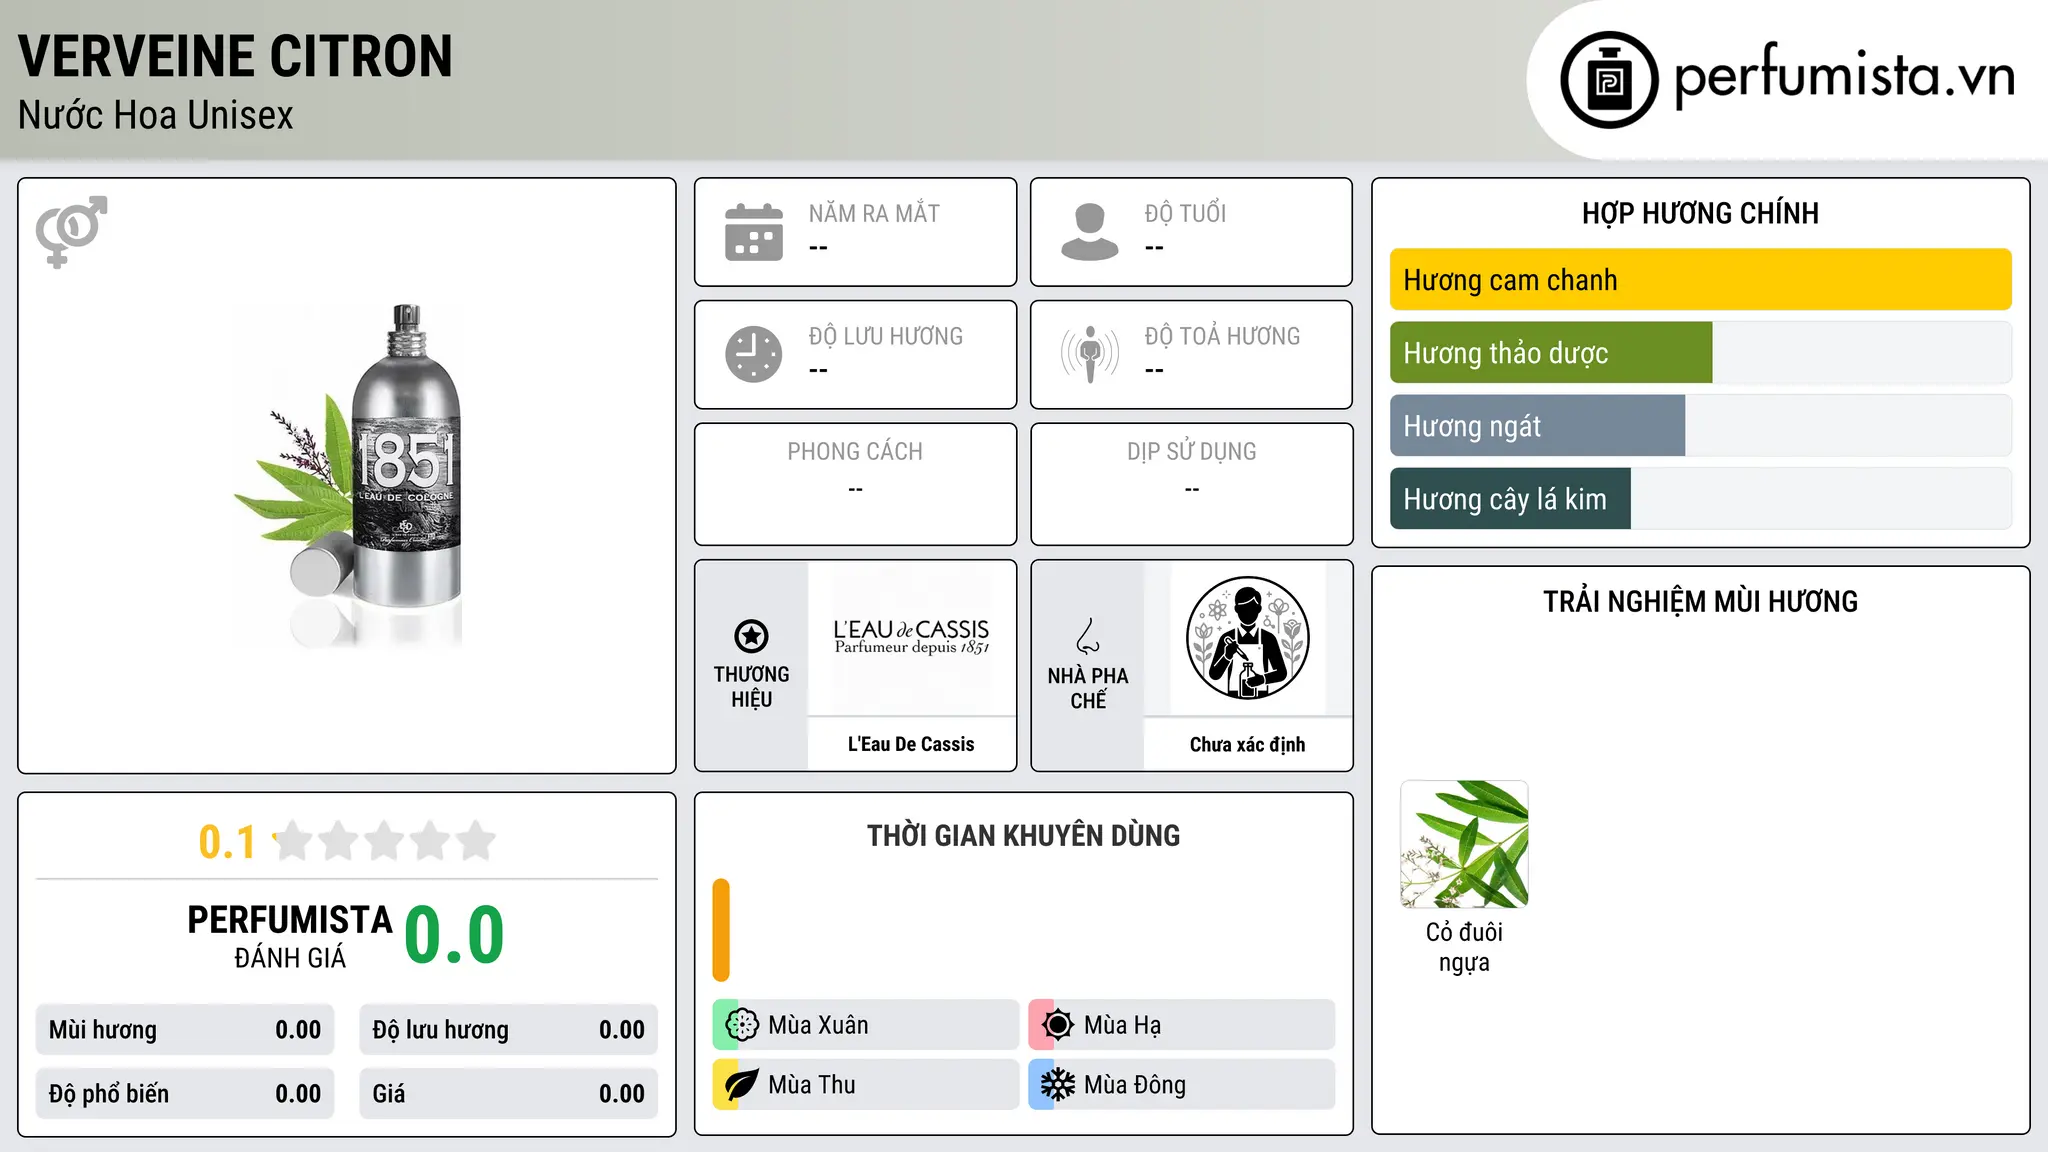Click the orange season usage bar
The height and width of the screenshot is (1152, 2048).
pyautogui.click(x=721, y=930)
